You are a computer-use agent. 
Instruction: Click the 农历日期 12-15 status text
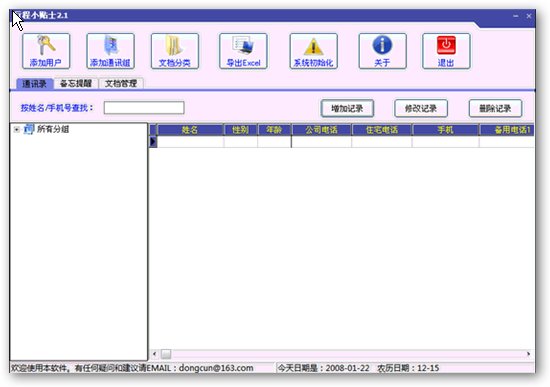[x=408, y=368]
